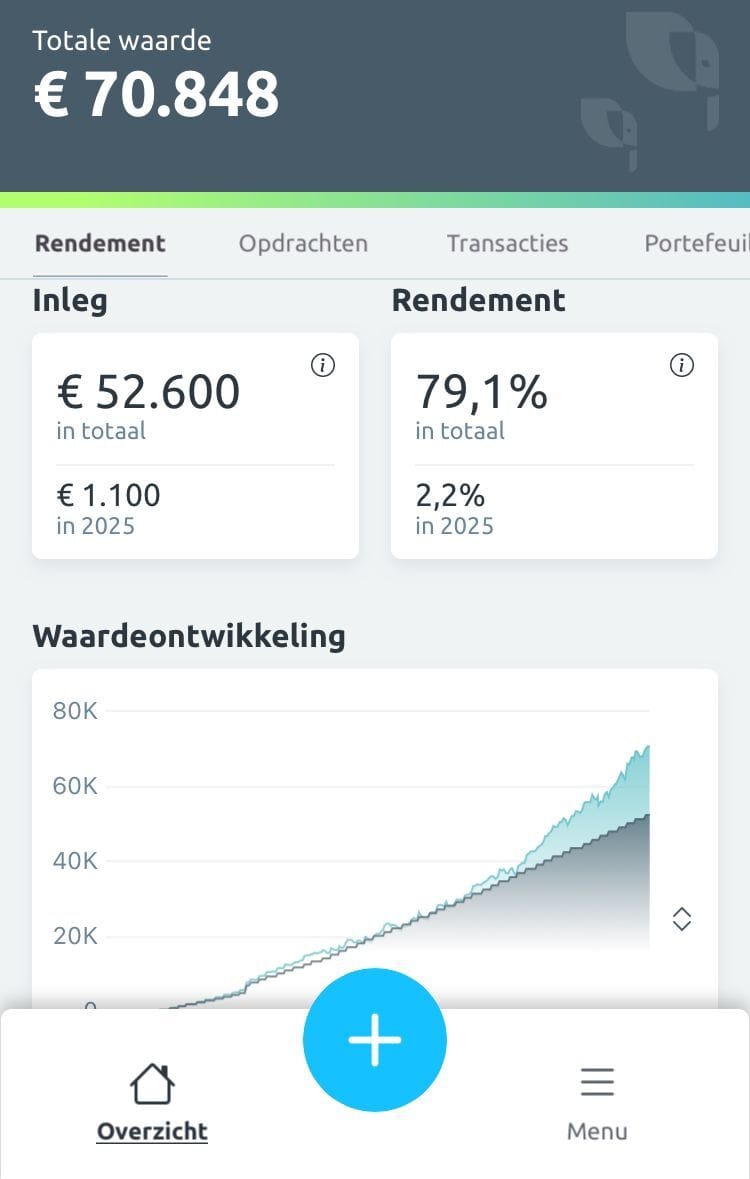Viewport: 750px width, 1179px height.
Task: Switch to the Transacties tab
Action: click(508, 244)
